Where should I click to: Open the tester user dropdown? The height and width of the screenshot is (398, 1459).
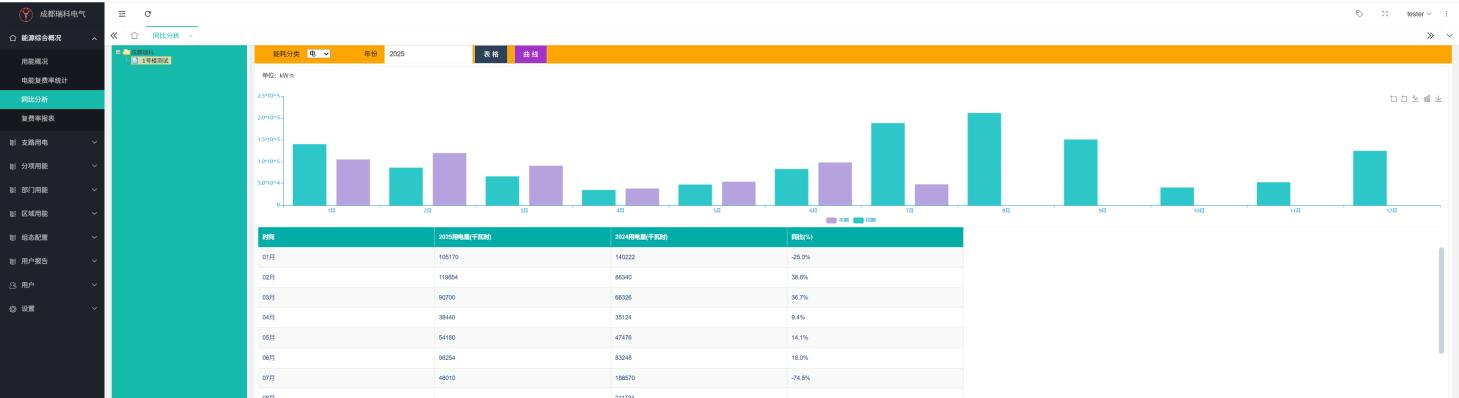pos(1419,13)
